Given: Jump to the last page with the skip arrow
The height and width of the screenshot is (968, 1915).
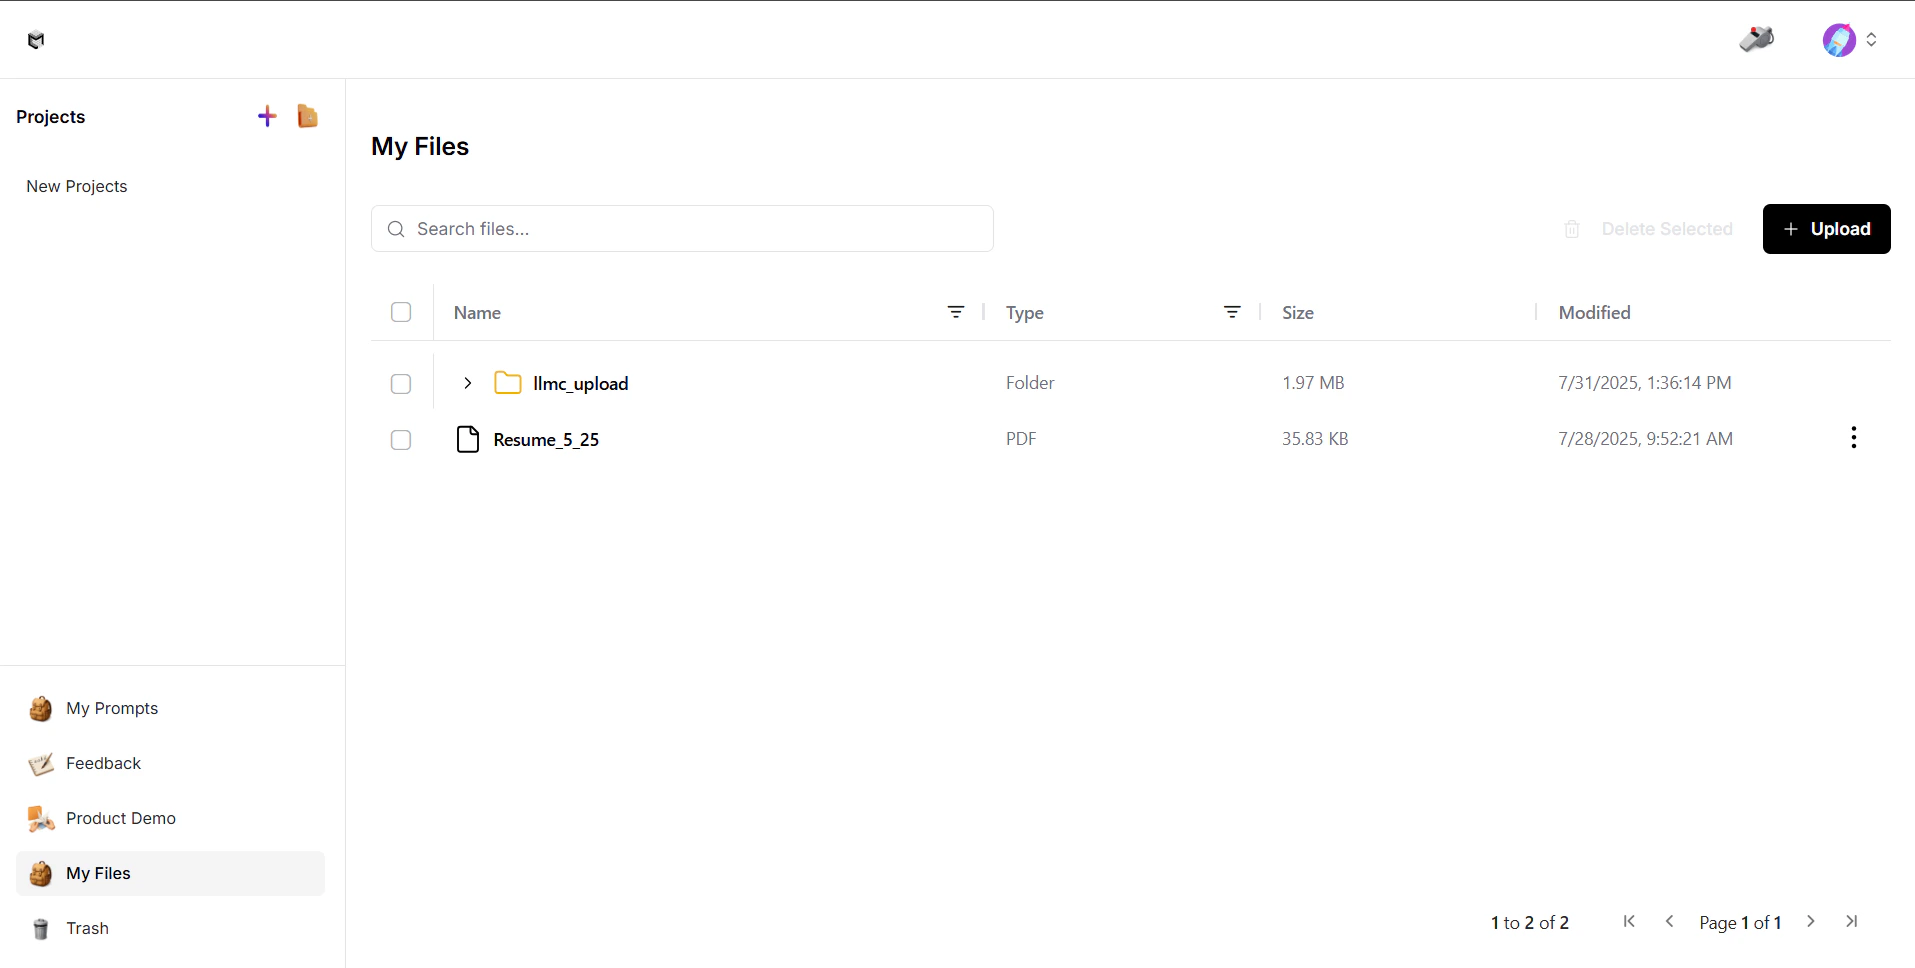Looking at the screenshot, I should pyautogui.click(x=1853, y=922).
